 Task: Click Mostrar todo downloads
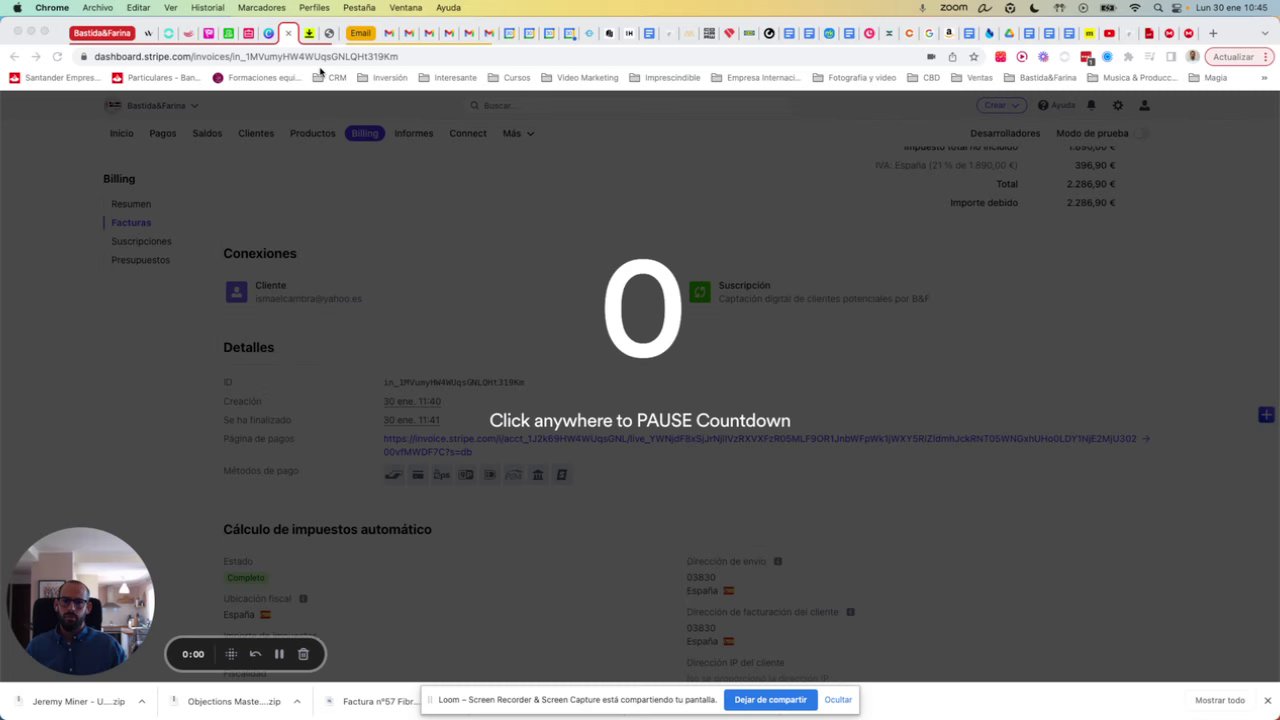(1220, 700)
